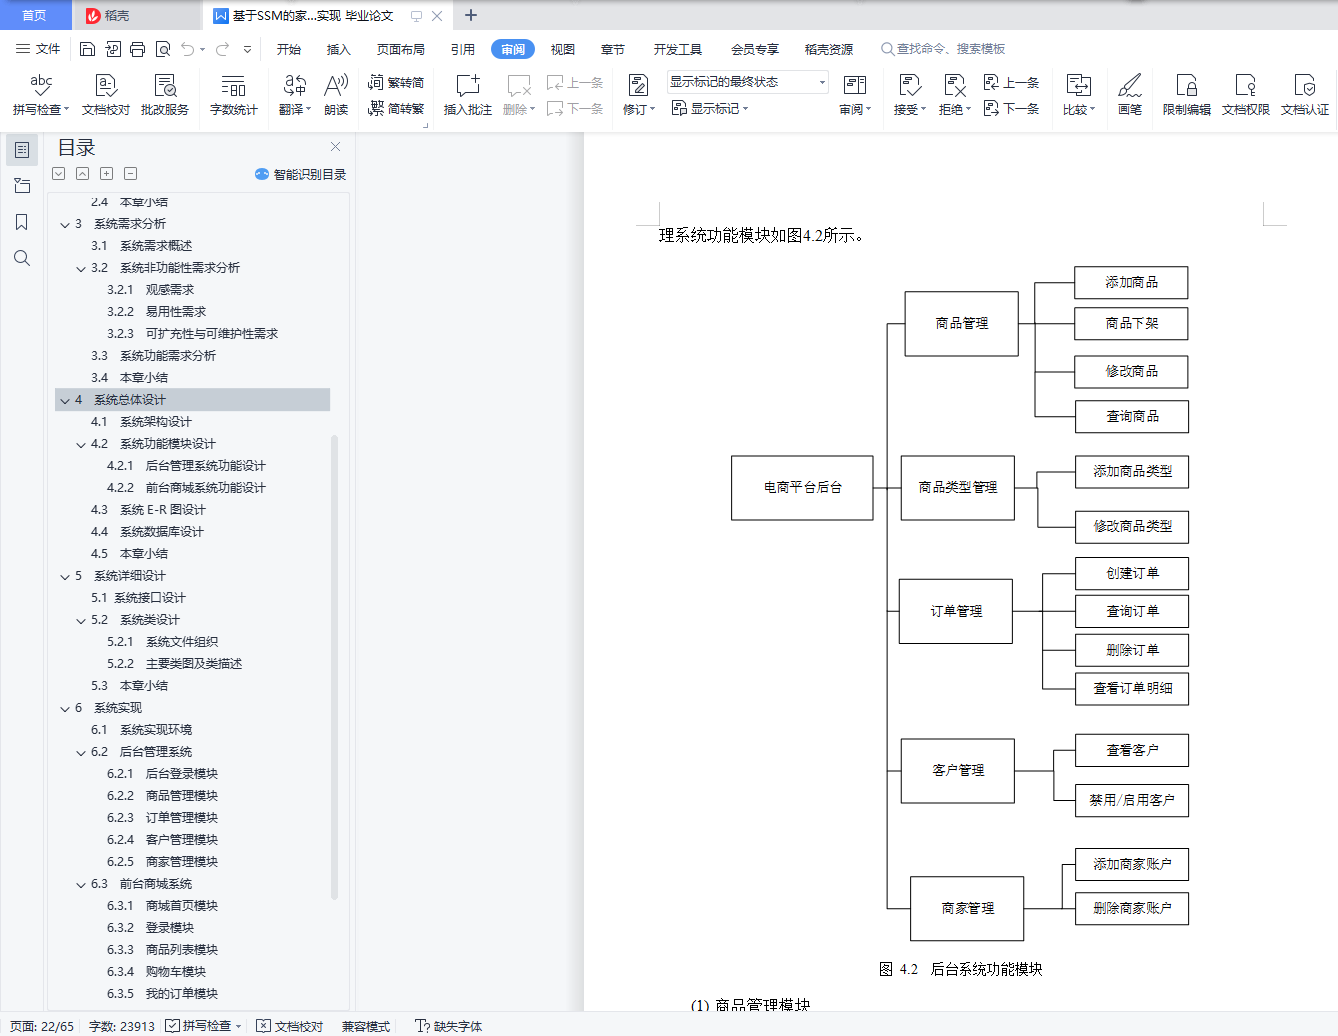
Task: Compare documents with 比较
Action: (1079, 95)
